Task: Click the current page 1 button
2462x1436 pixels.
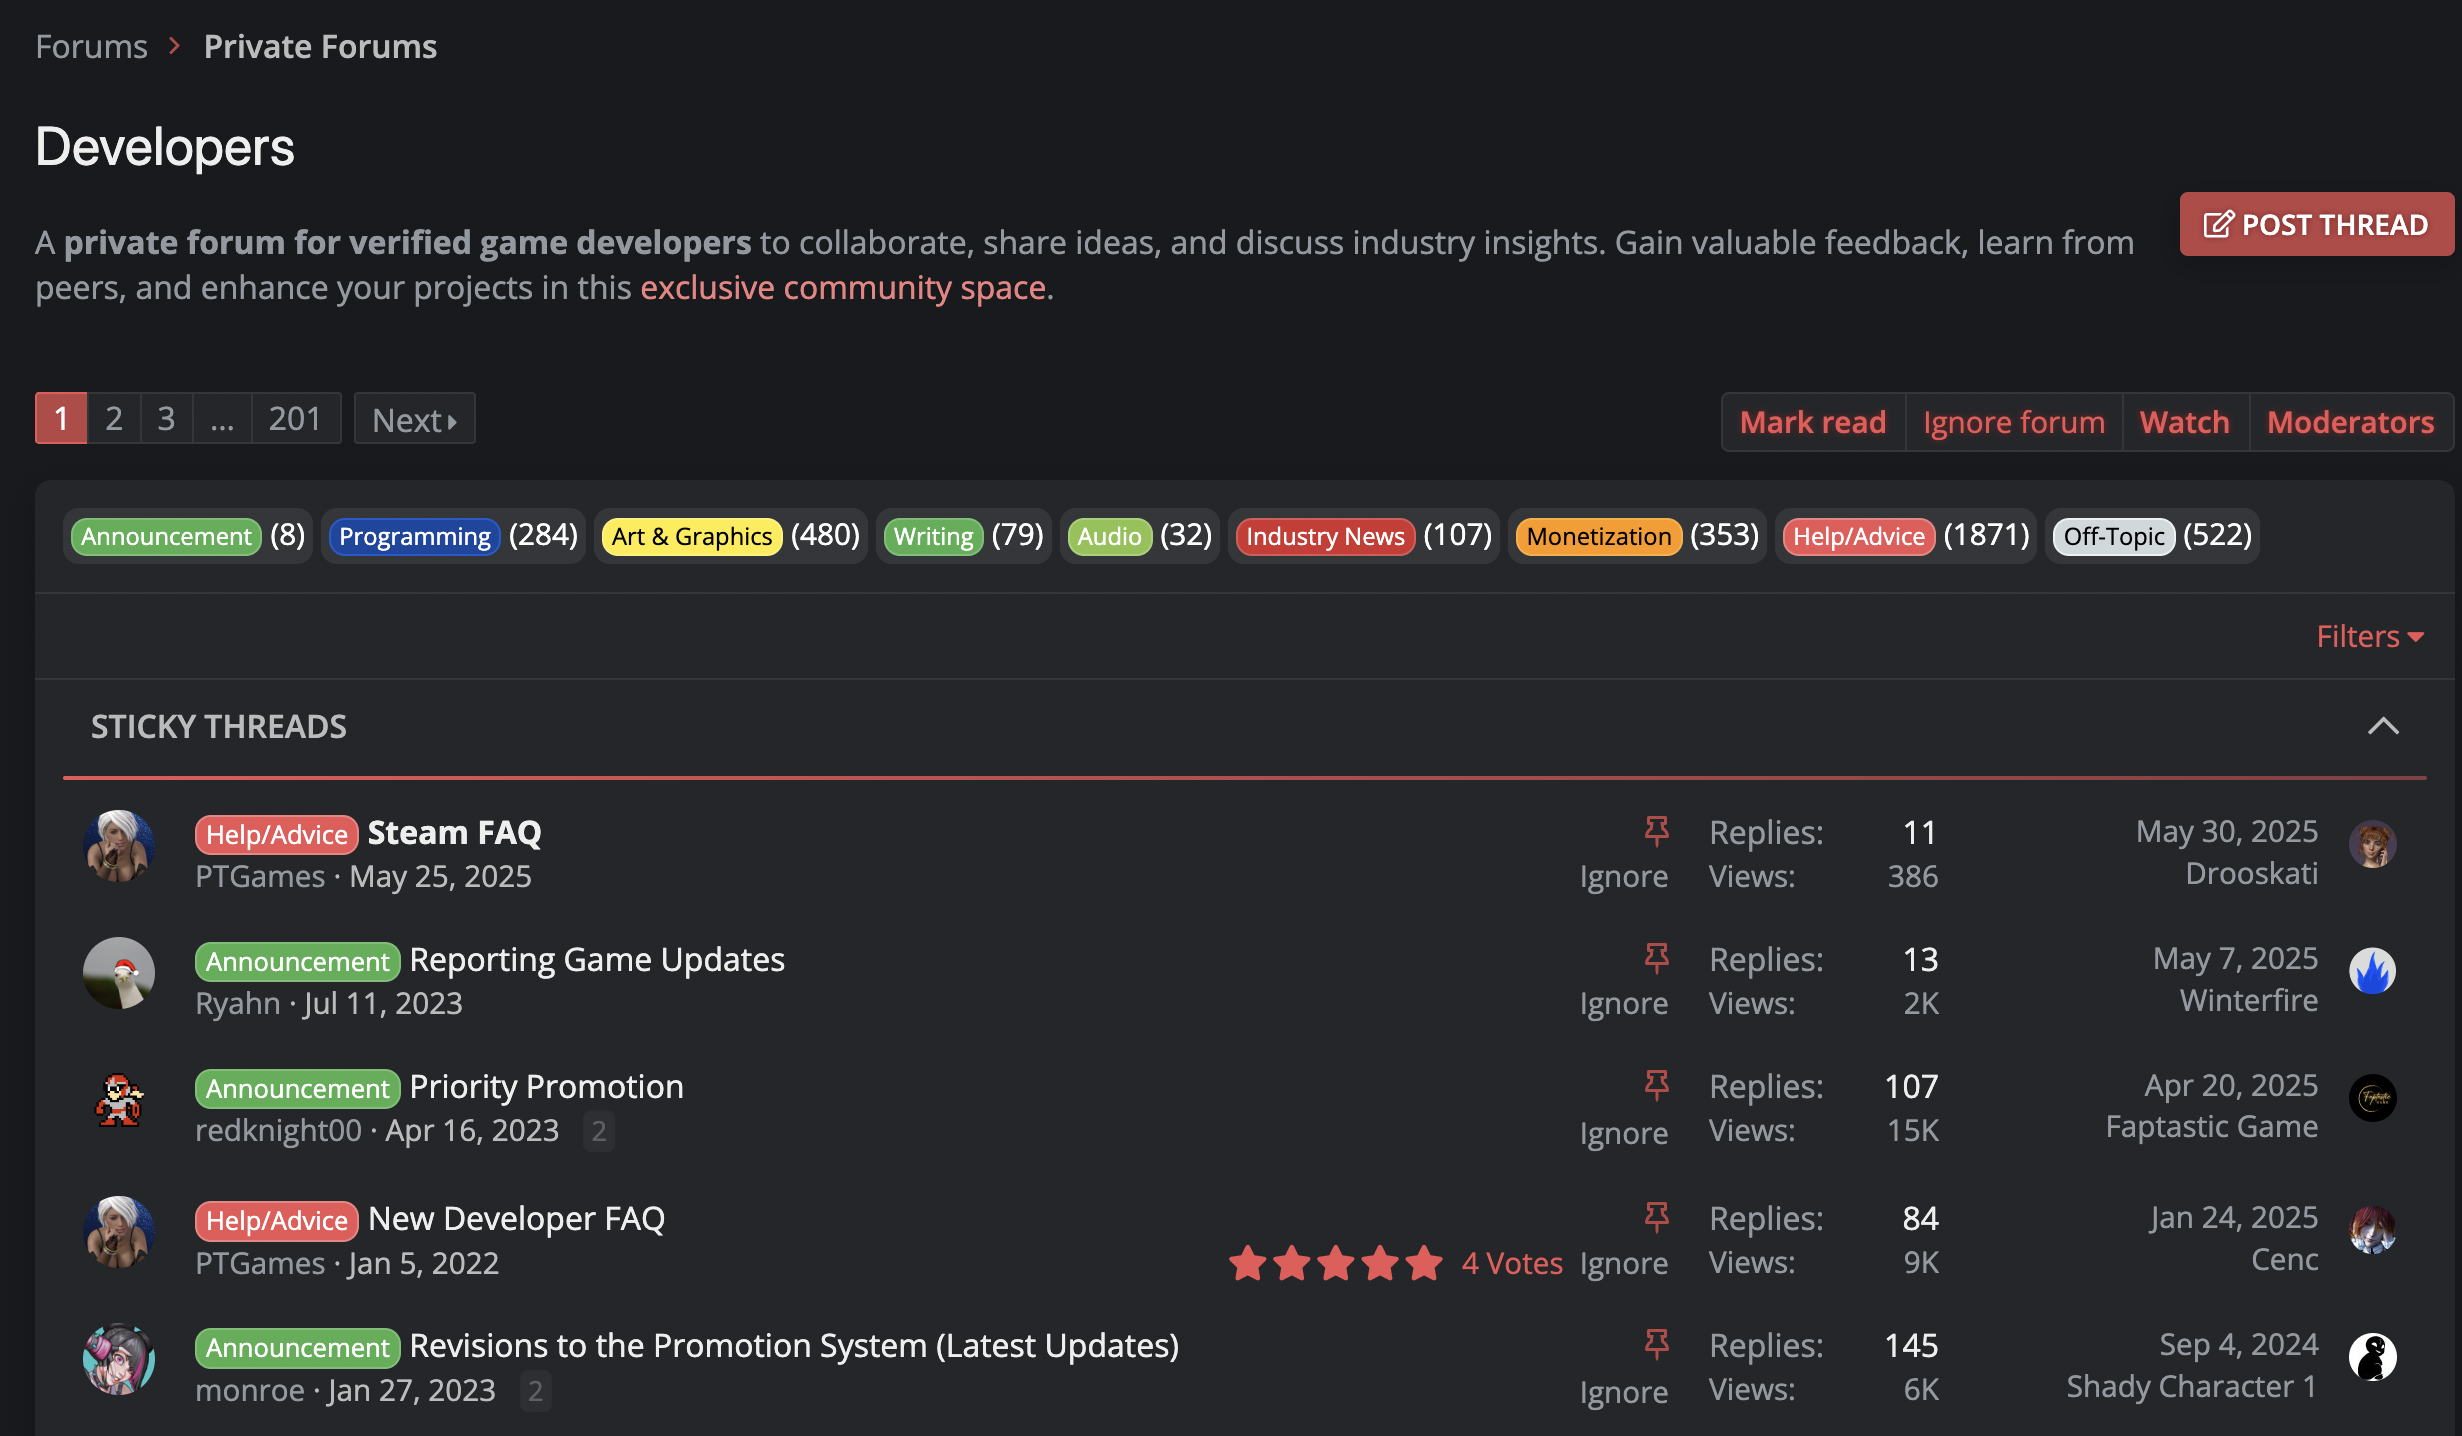Action: [61, 418]
